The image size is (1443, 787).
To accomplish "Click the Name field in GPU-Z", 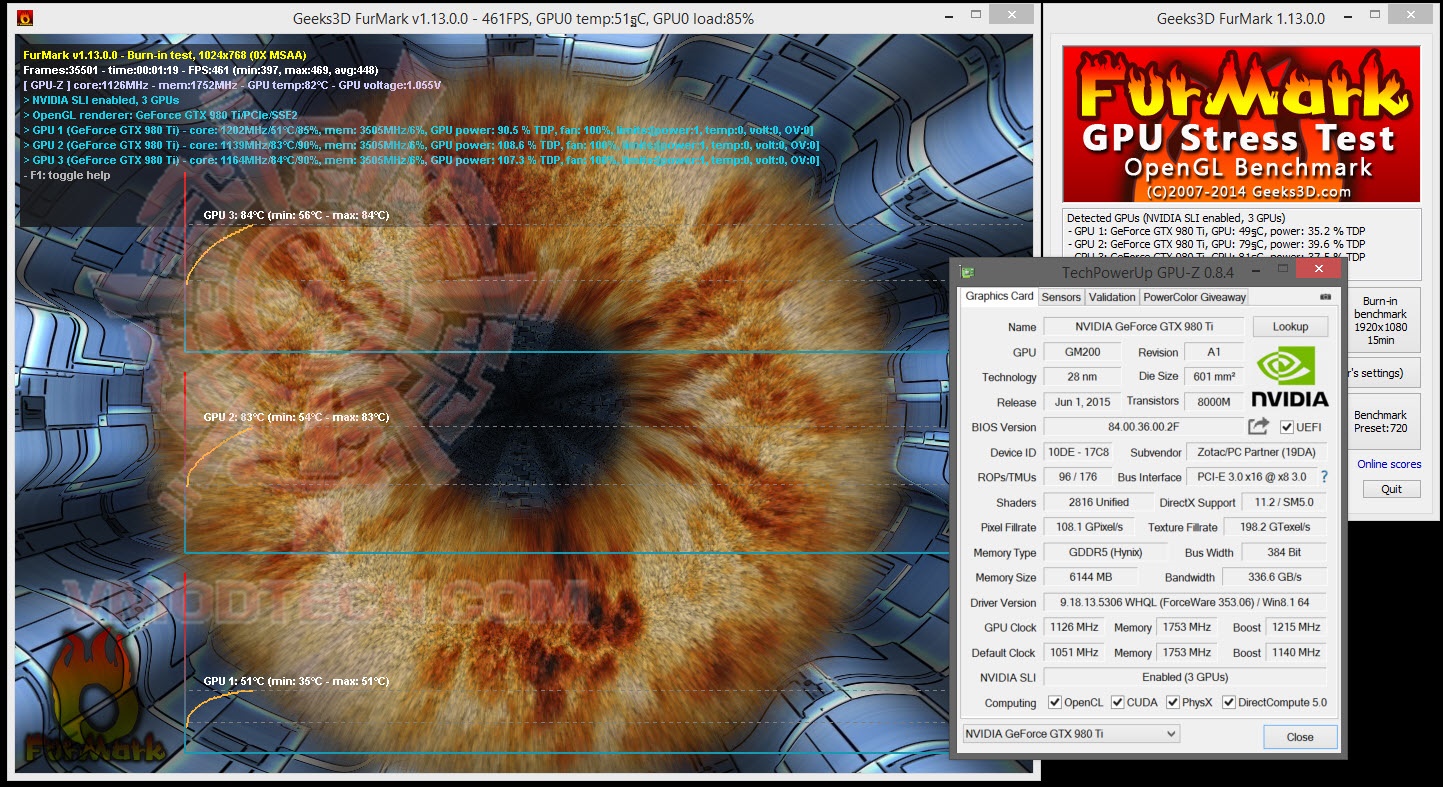I will tap(1144, 327).
